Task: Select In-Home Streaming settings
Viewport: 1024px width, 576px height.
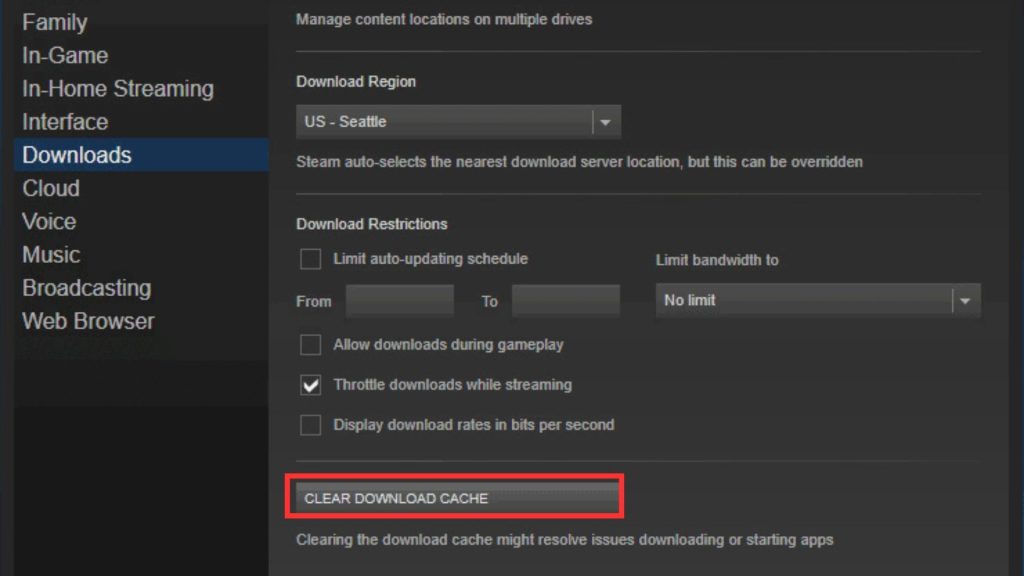Action: (x=117, y=88)
